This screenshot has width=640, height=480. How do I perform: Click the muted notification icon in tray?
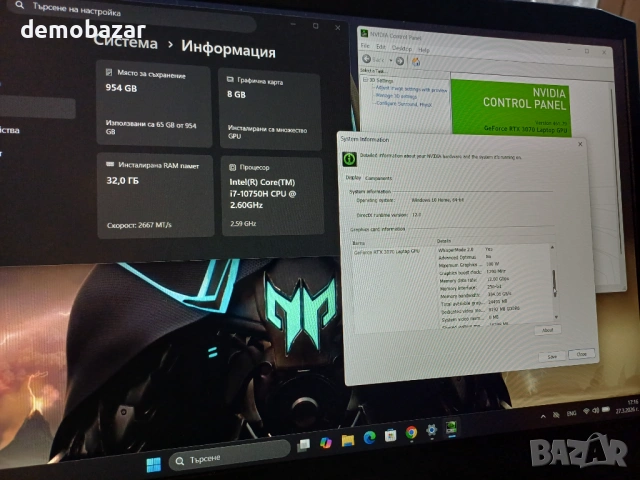[x=556, y=415]
